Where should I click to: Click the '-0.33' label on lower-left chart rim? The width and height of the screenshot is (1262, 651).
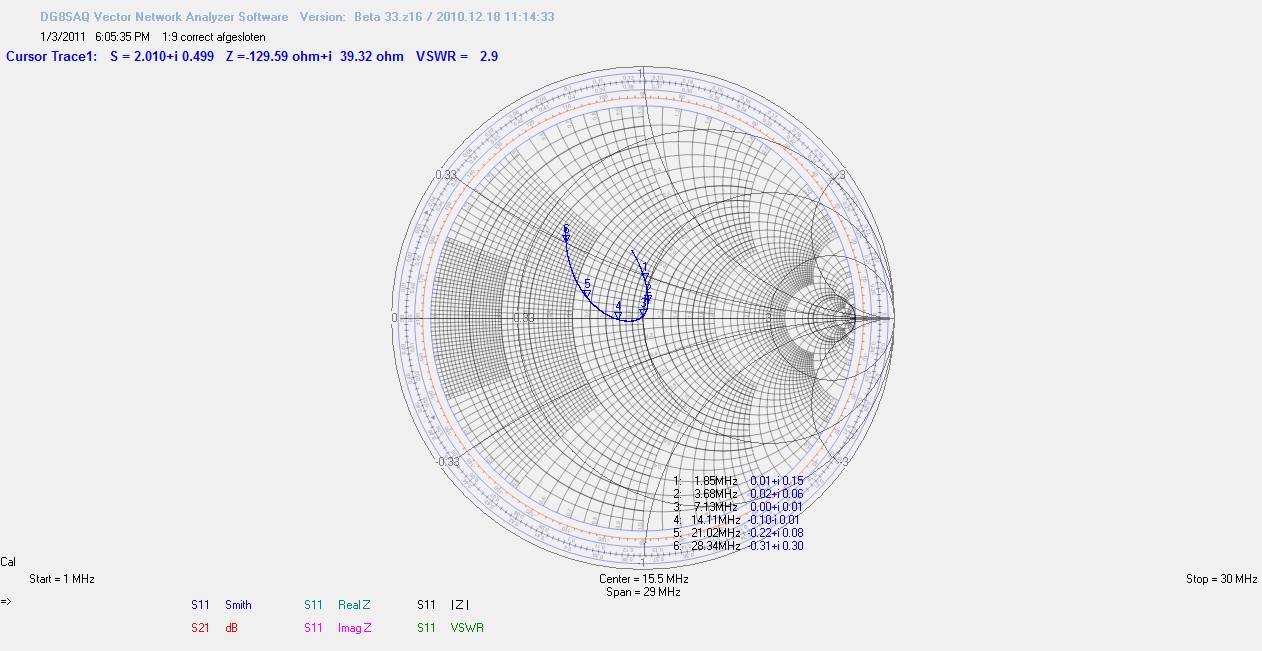(446, 462)
